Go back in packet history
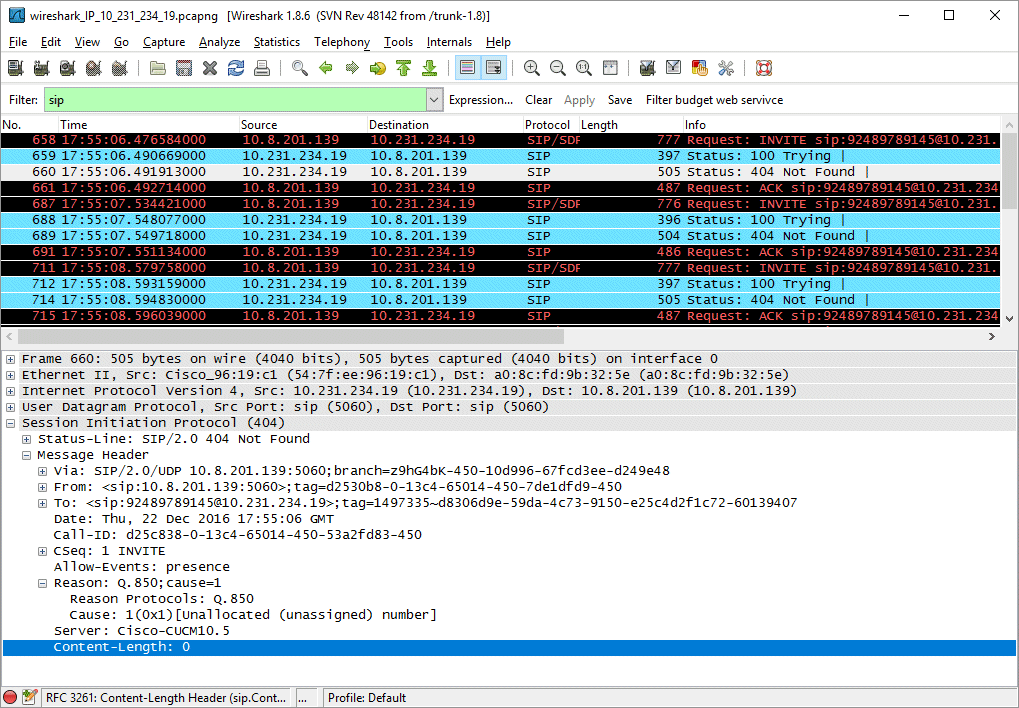This screenshot has width=1019, height=708. [x=326, y=68]
